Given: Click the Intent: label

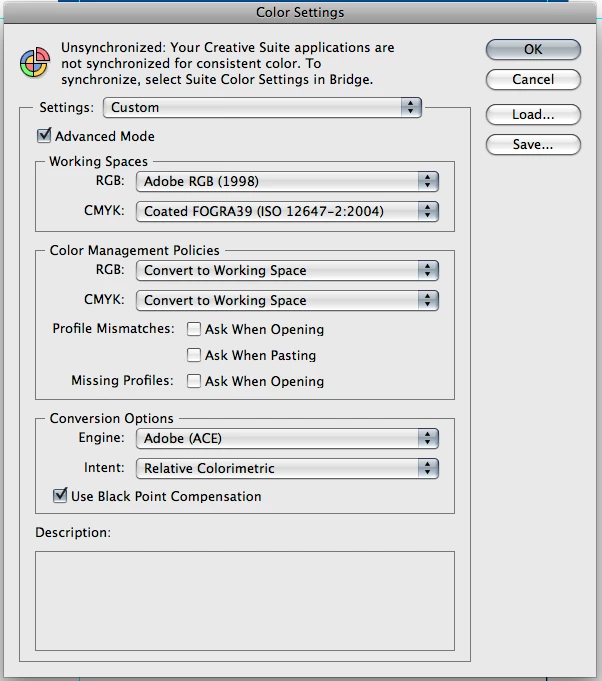Looking at the screenshot, I should coord(104,468).
